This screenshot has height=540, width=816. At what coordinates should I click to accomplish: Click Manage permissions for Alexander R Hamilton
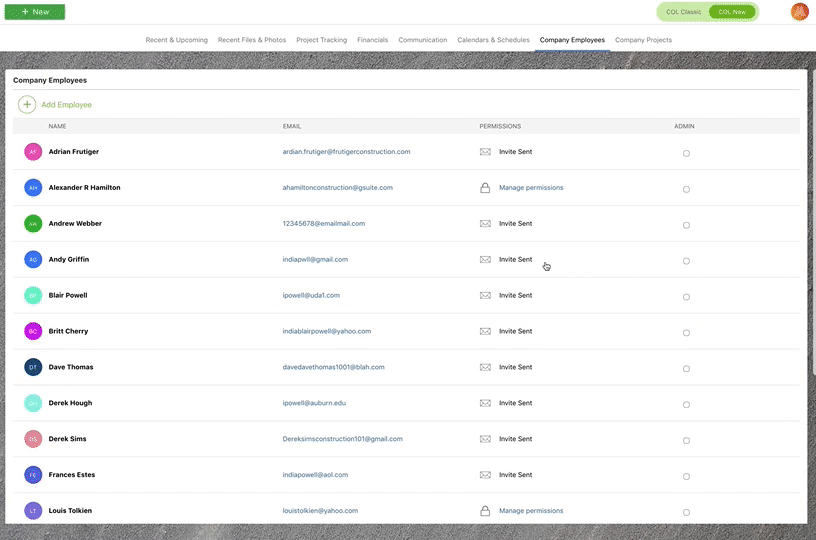coord(531,188)
